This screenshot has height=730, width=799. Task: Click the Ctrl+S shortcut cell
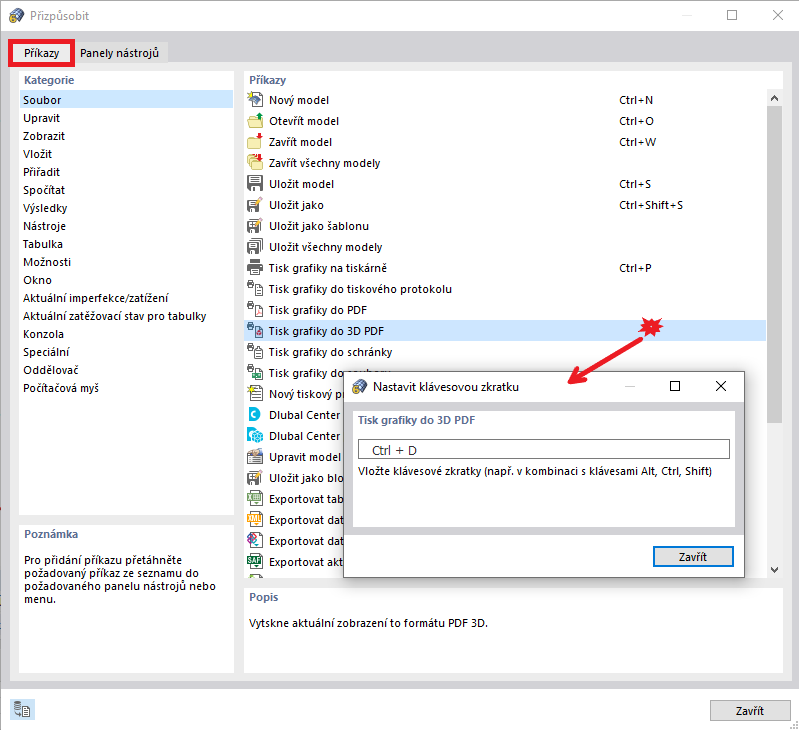tap(635, 184)
